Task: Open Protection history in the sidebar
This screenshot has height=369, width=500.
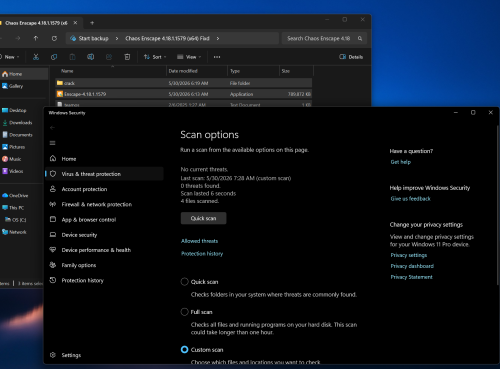Action: (104, 280)
